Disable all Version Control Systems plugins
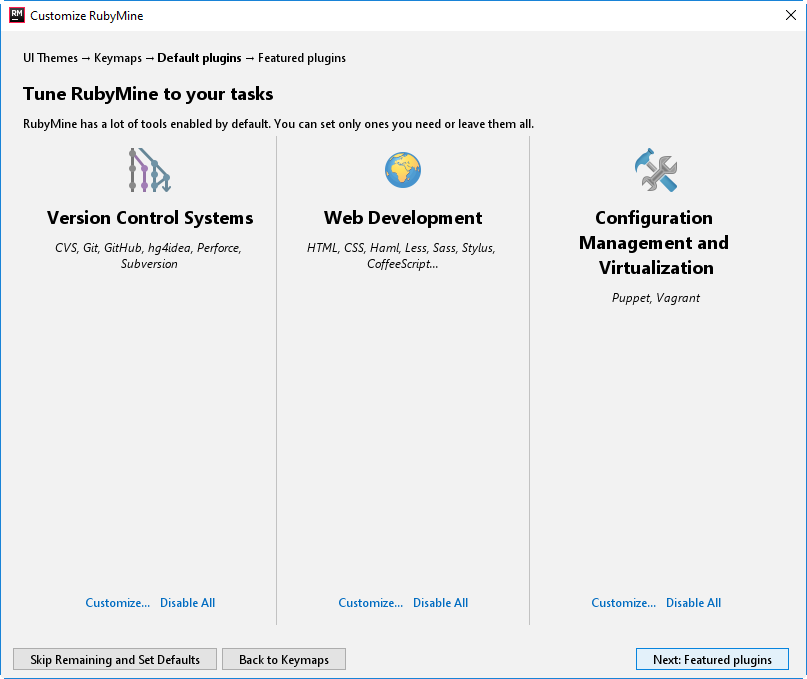The height and width of the screenshot is (679, 807). pyautogui.click(x=187, y=603)
